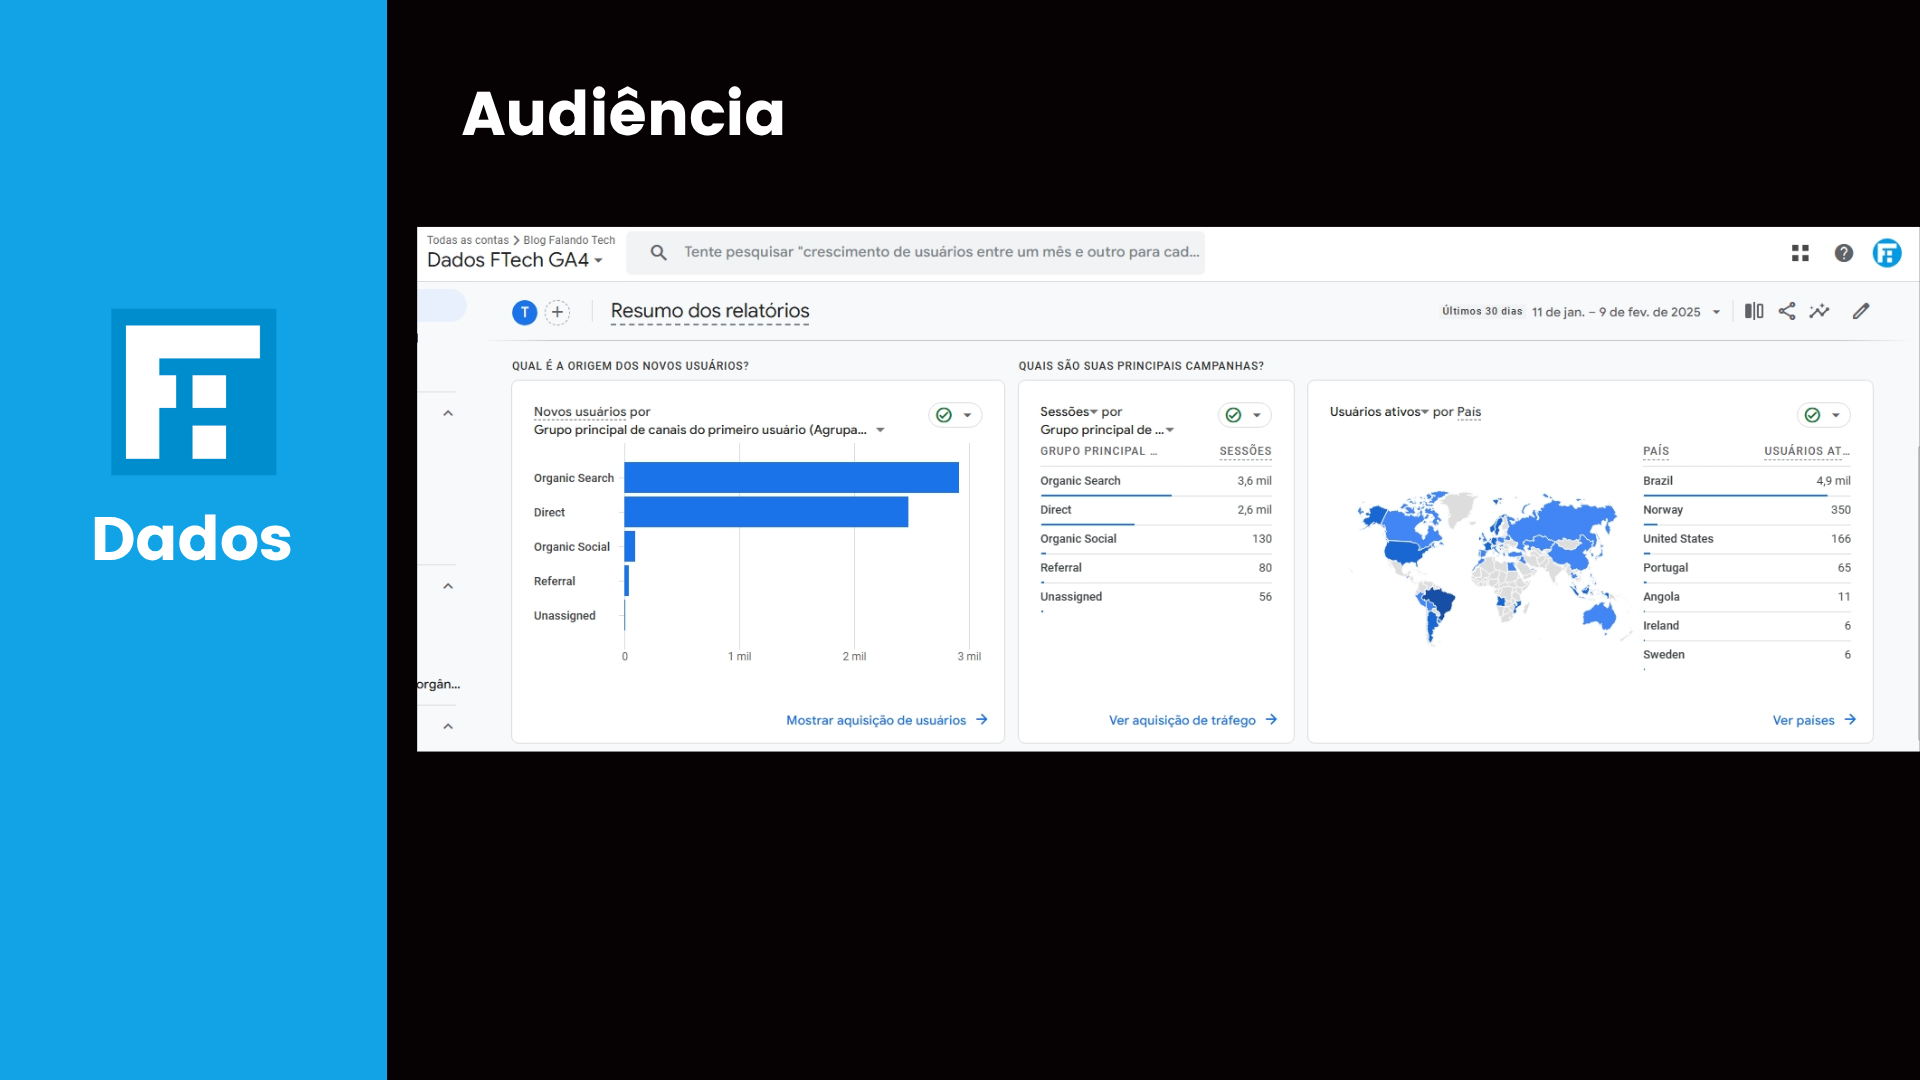The image size is (1920, 1080).
Task: Open the FTech account avatar
Action: [1887, 253]
